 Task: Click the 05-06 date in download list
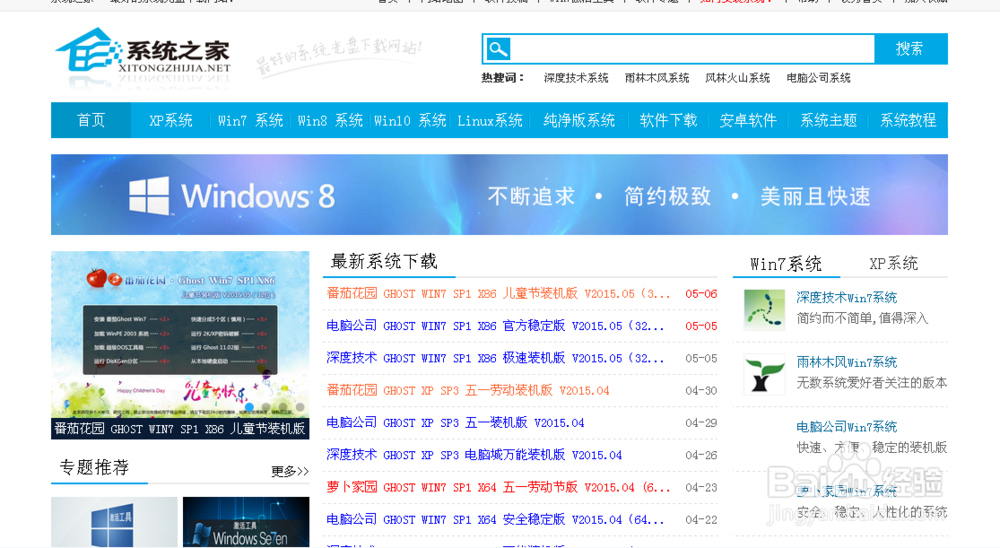pyautogui.click(x=701, y=293)
